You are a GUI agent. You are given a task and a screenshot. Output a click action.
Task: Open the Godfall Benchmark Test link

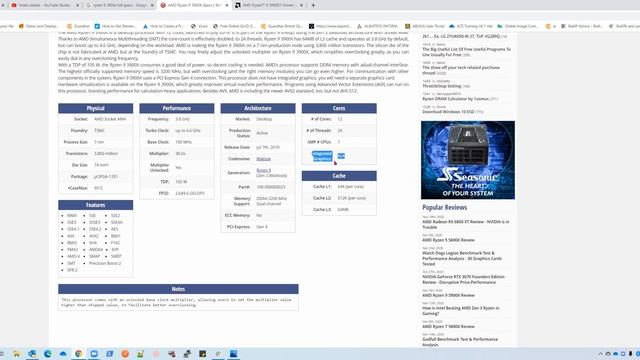460,342
